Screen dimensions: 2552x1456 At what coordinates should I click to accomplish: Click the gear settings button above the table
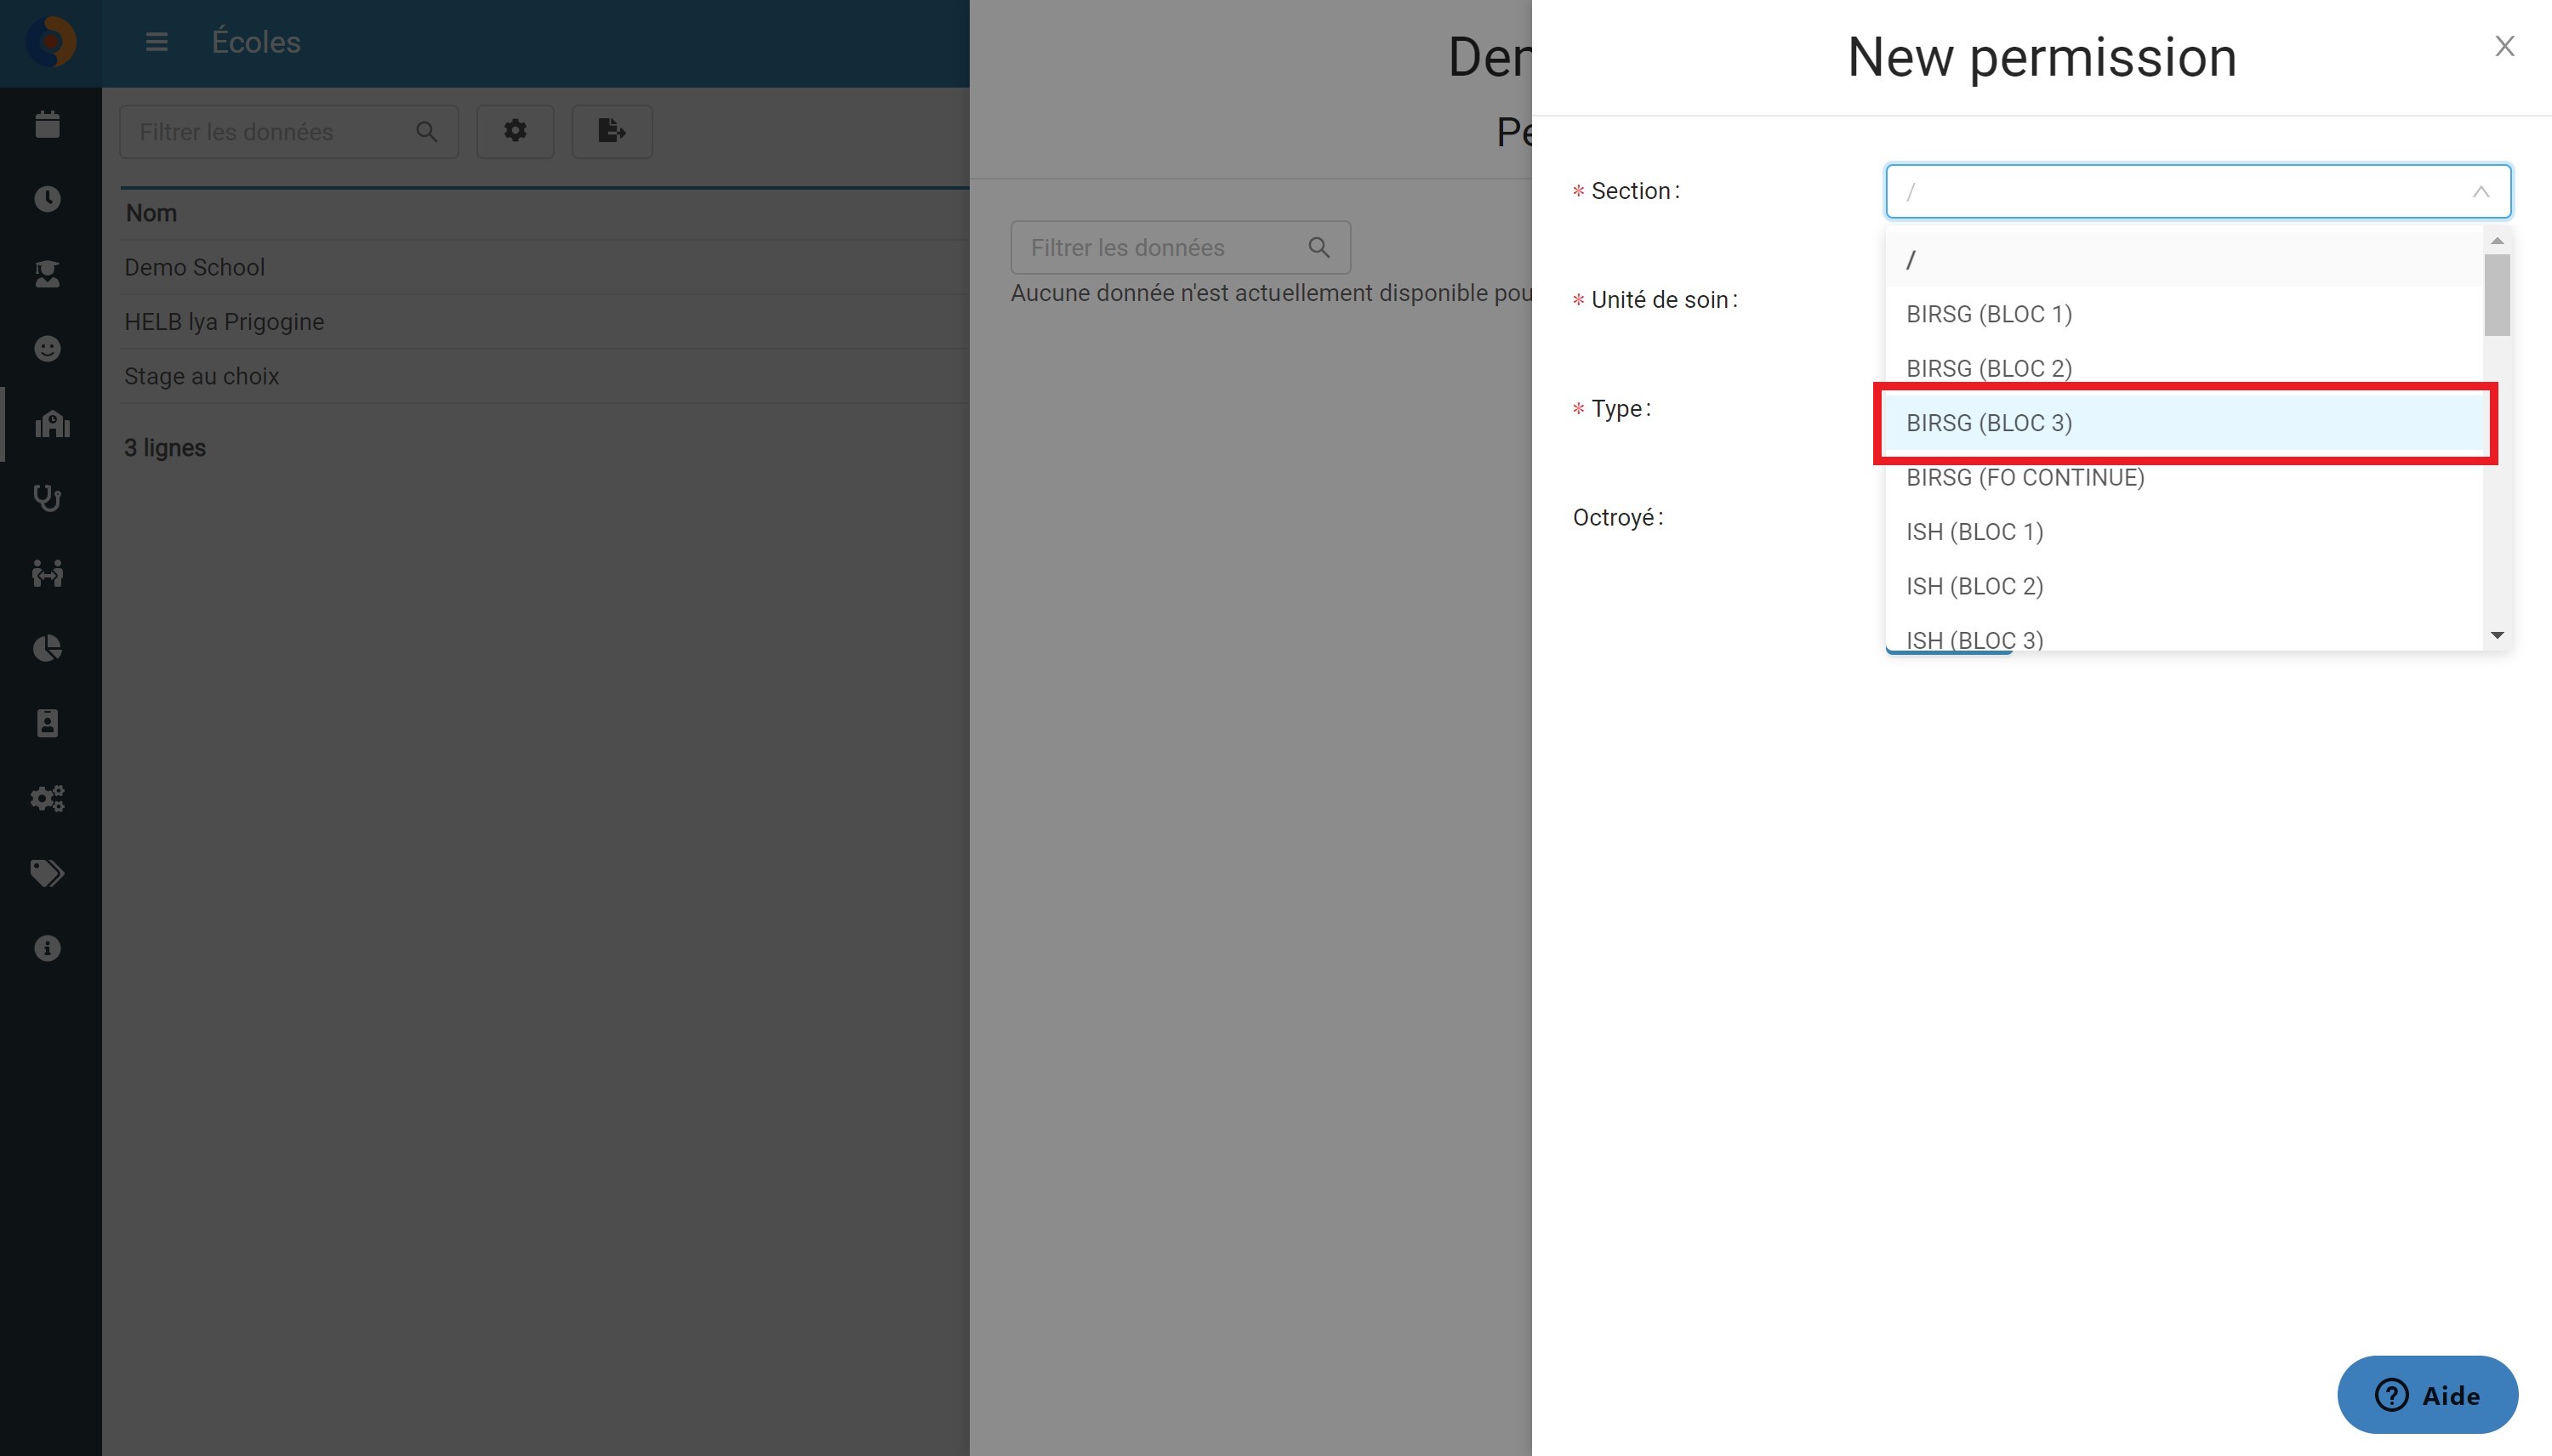point(515,131)
